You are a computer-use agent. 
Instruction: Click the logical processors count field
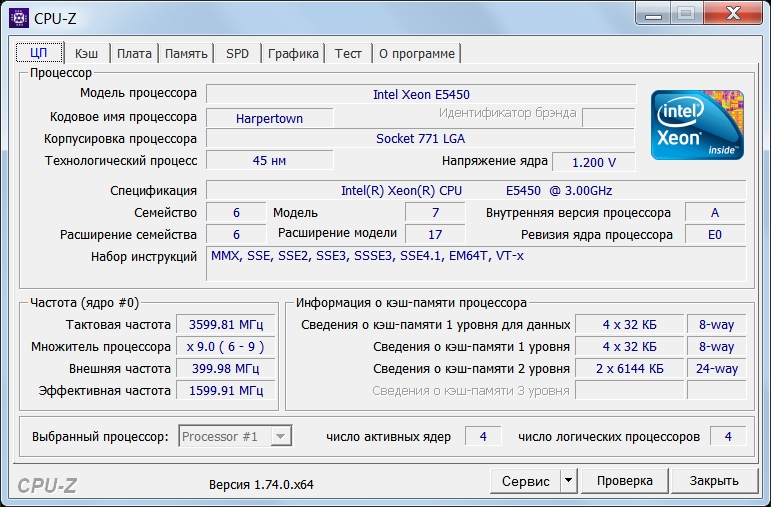pos(728,436)
